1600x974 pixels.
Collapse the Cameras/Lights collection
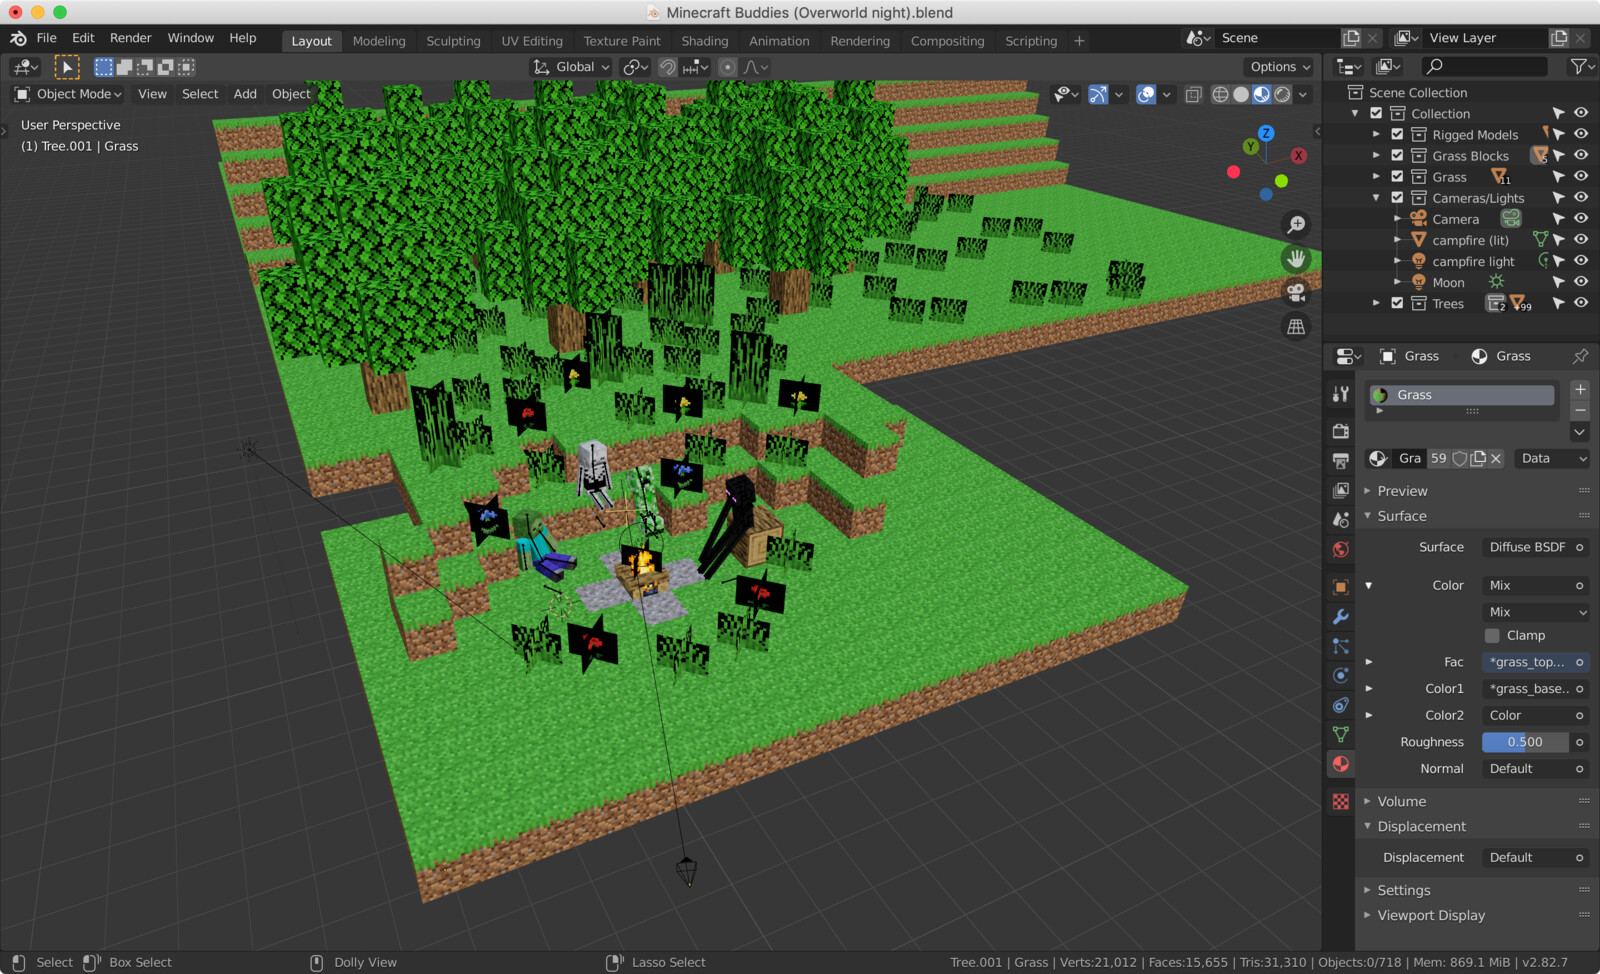pyautogui.click(x=1376, y=198)
